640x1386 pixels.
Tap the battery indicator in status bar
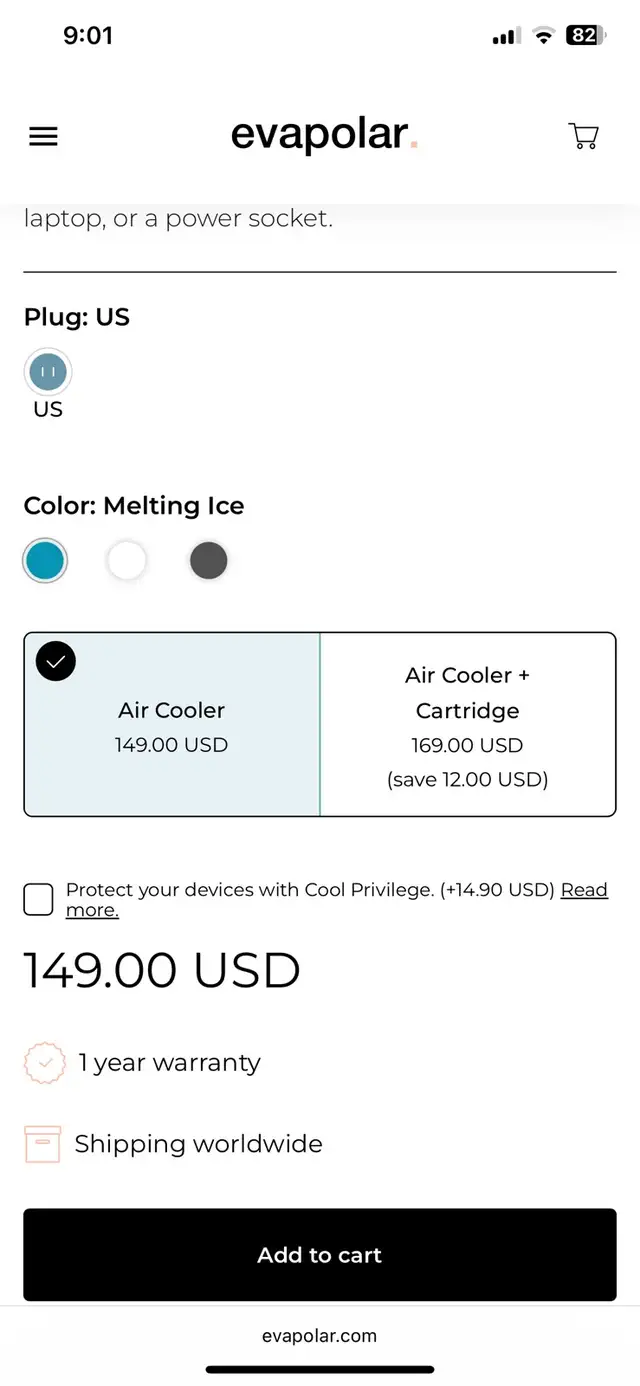(584, 36)
